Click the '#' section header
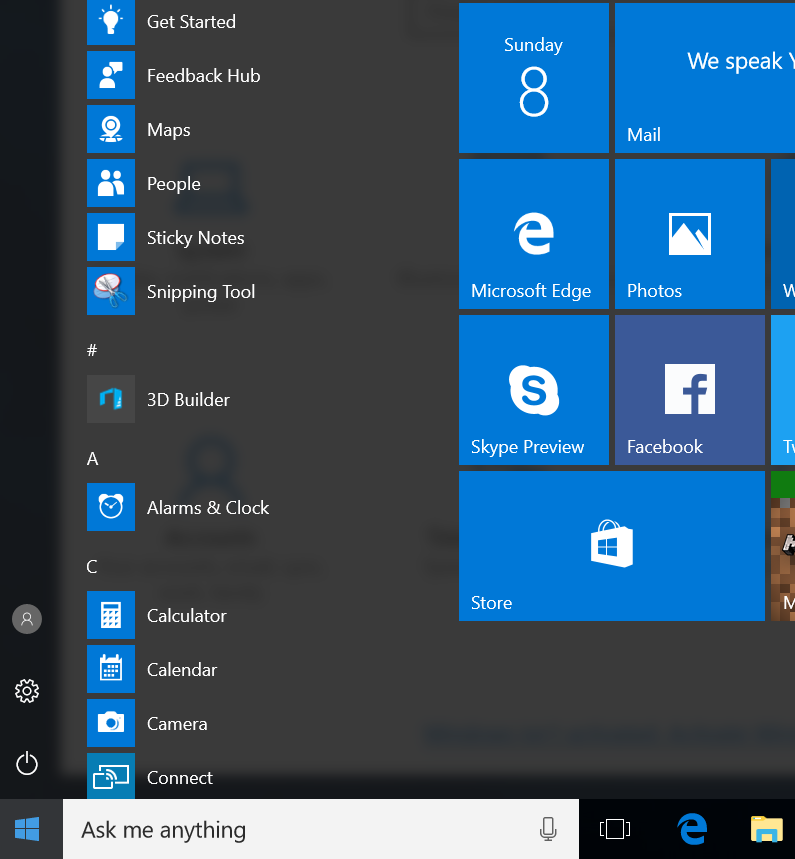Viewport: 795px width, 859px height. [x=92, y=350]
